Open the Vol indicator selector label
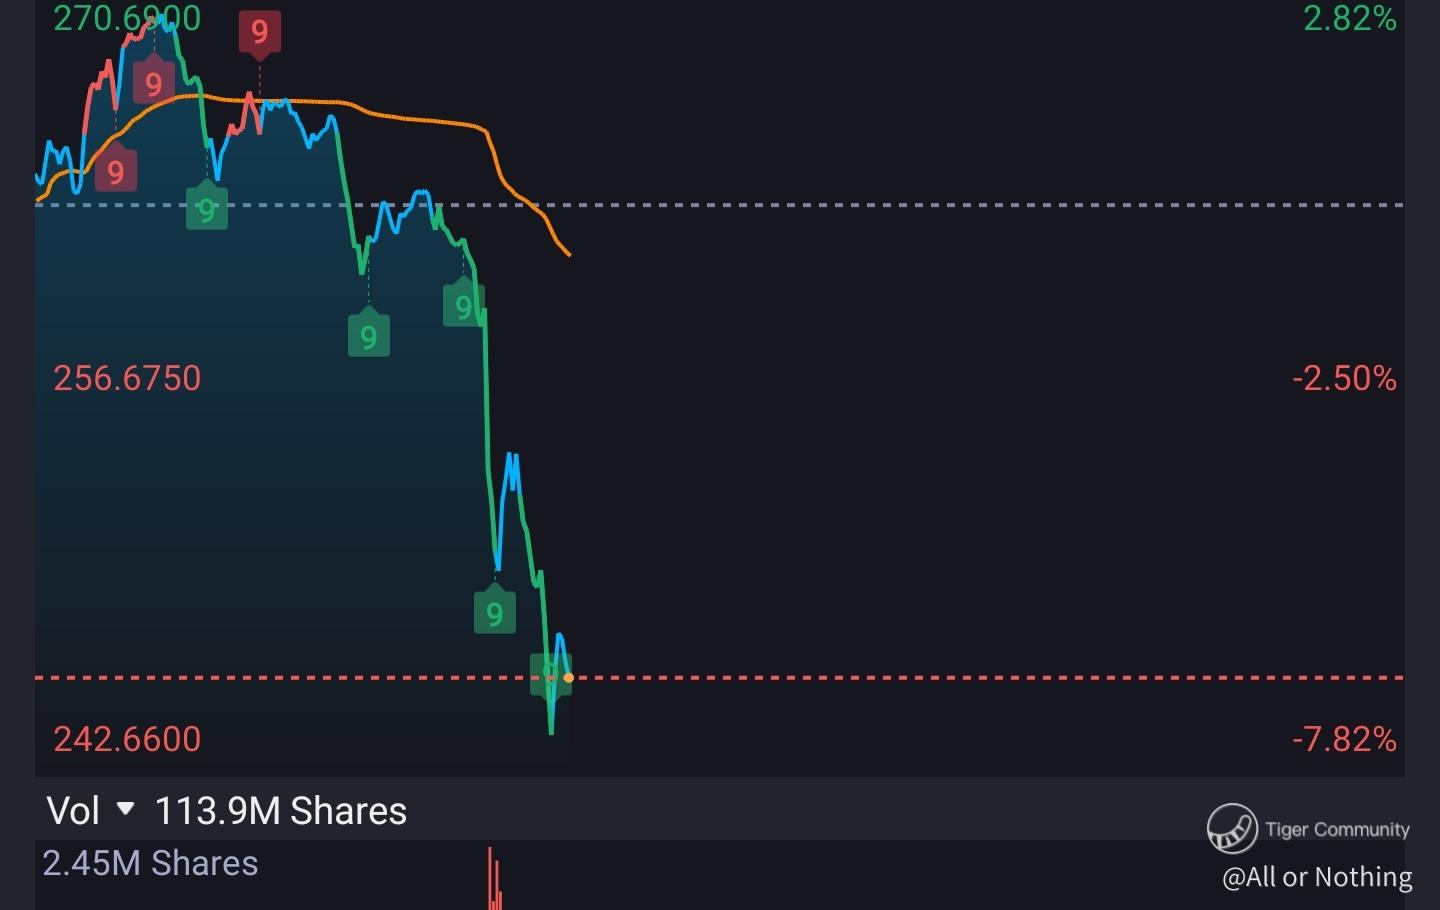This screenshot has height=910, width=1440. (73, 811)
